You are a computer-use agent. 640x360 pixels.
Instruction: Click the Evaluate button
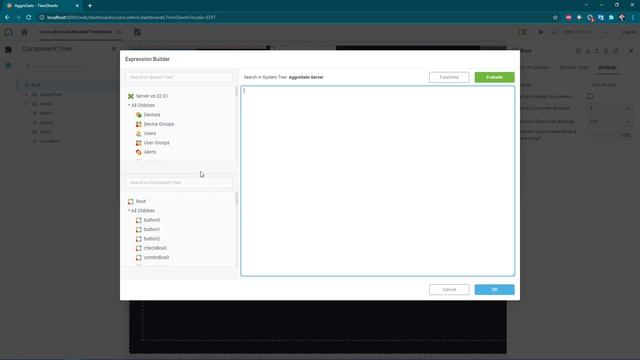click(494, 77)
